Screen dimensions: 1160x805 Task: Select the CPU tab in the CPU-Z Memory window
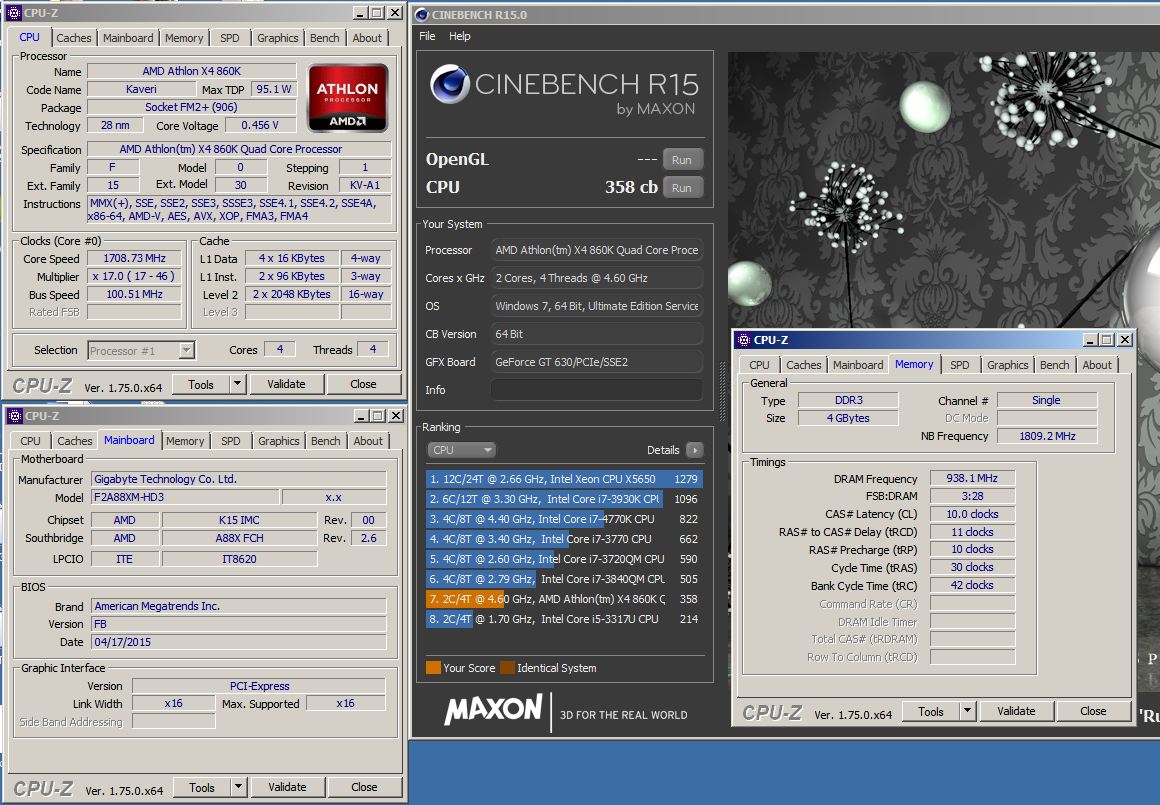coord(759,365)
